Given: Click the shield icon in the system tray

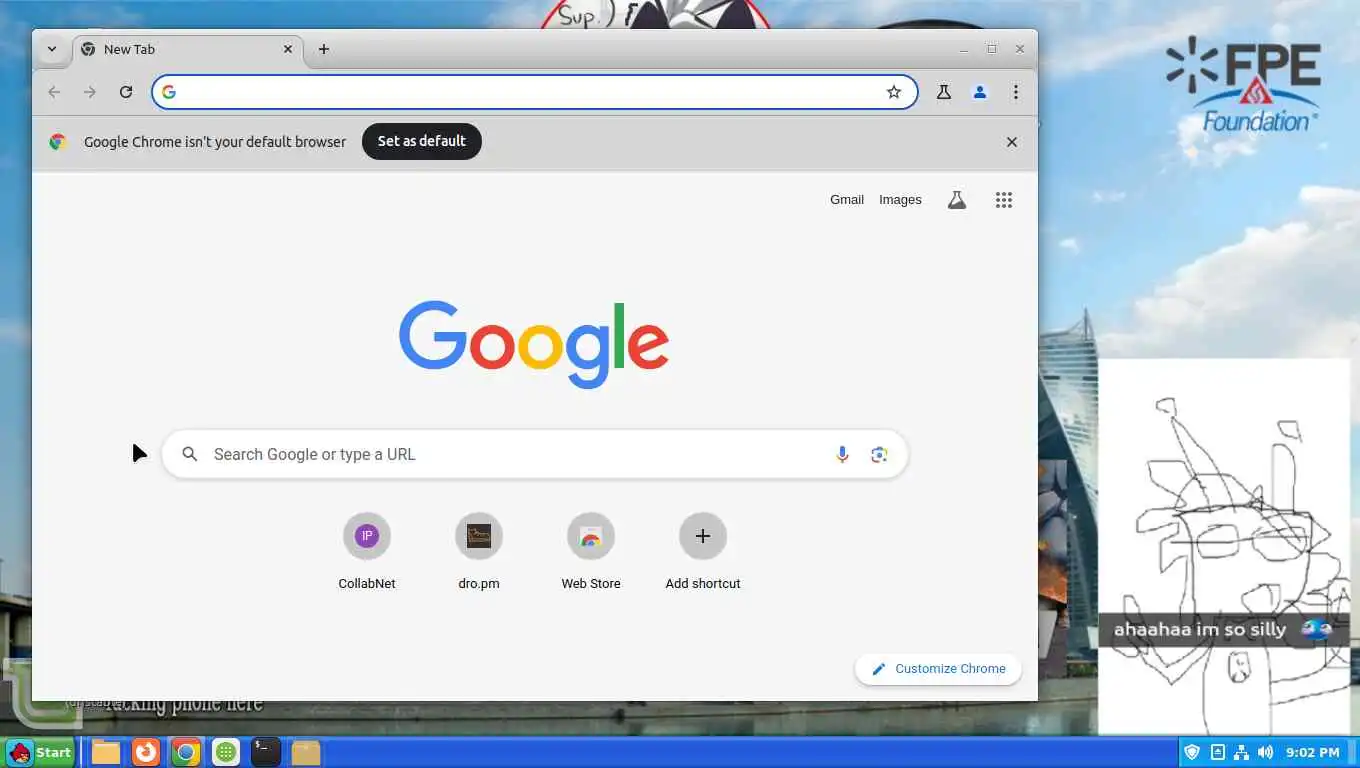Looking at the screenshot, I should [1191, 752].
